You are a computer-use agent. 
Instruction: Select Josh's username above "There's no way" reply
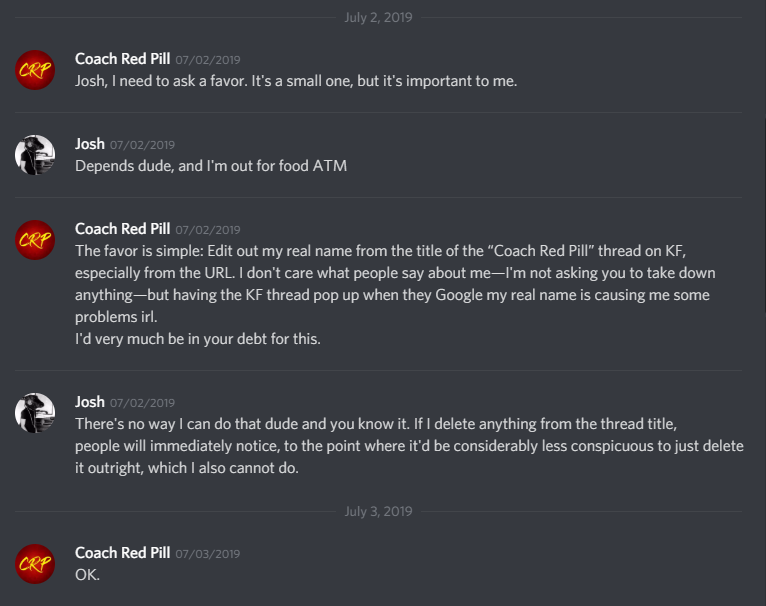click(x=90, y=401)
